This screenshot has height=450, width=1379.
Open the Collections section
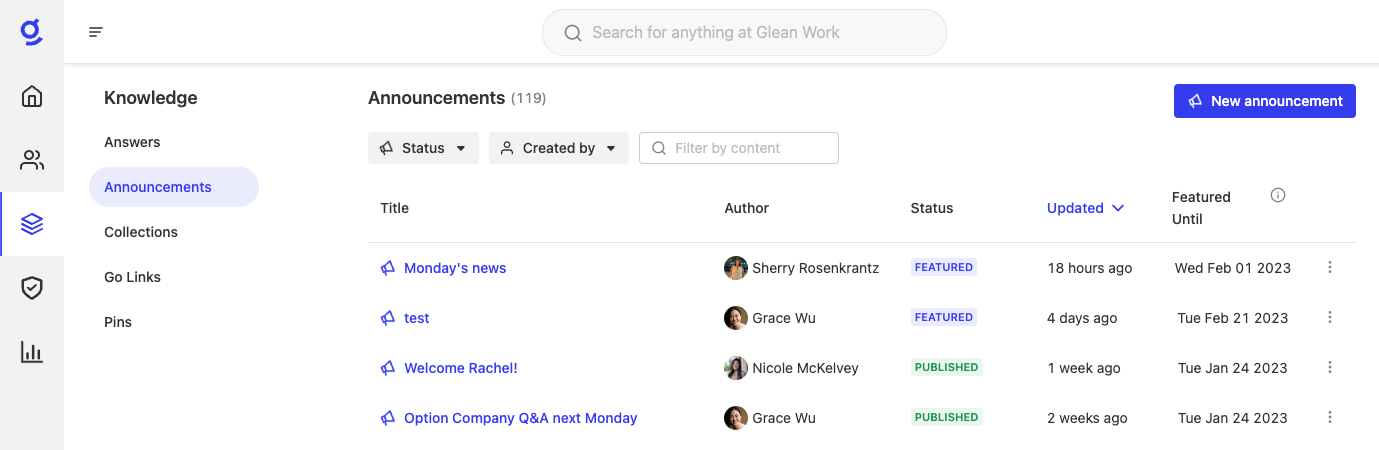pos(141,232)
